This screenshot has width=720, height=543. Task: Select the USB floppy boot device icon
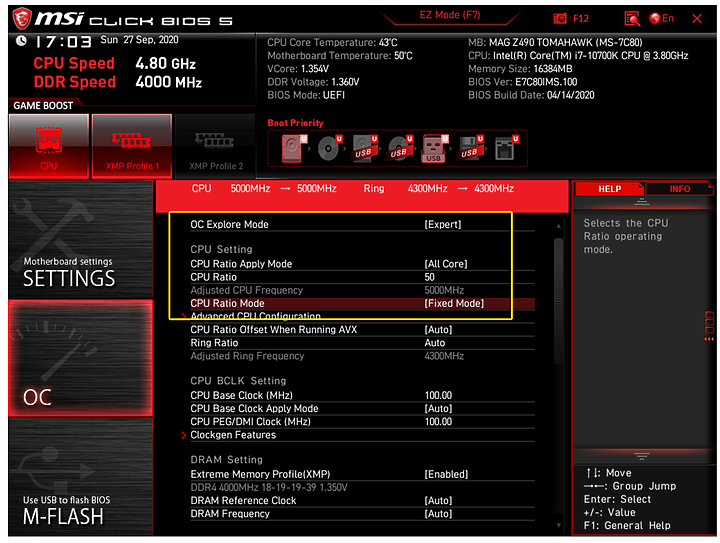(x=471, y=148)
